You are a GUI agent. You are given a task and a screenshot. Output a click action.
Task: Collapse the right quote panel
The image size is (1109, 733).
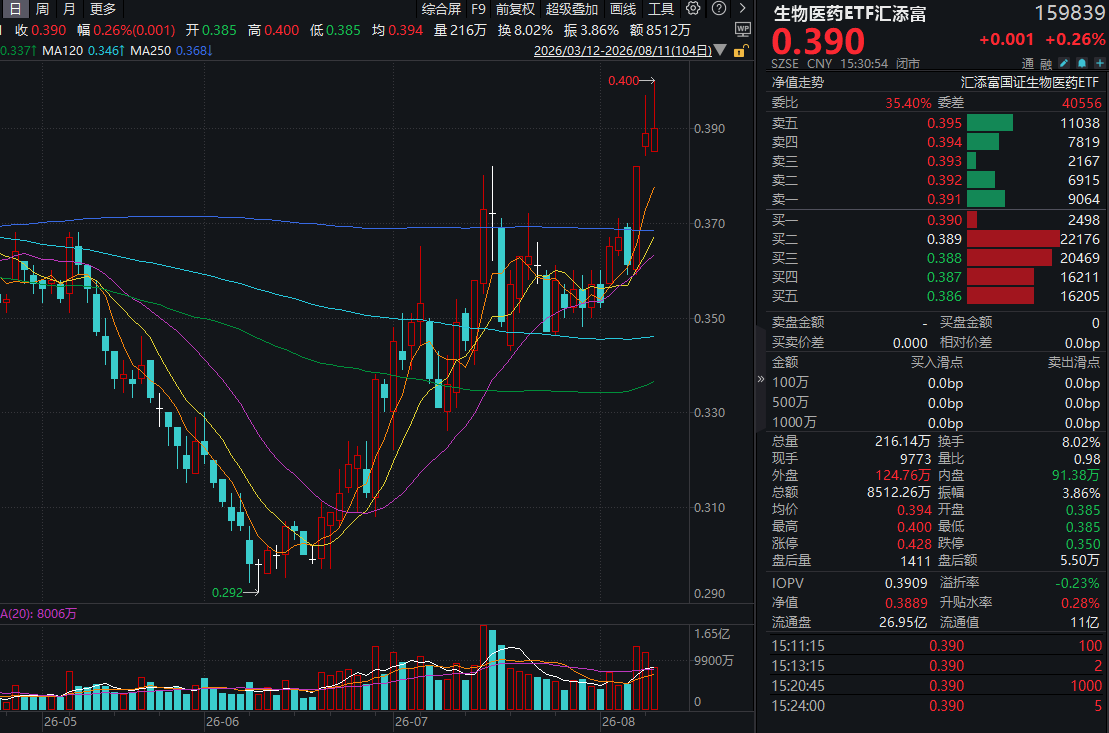760,379
